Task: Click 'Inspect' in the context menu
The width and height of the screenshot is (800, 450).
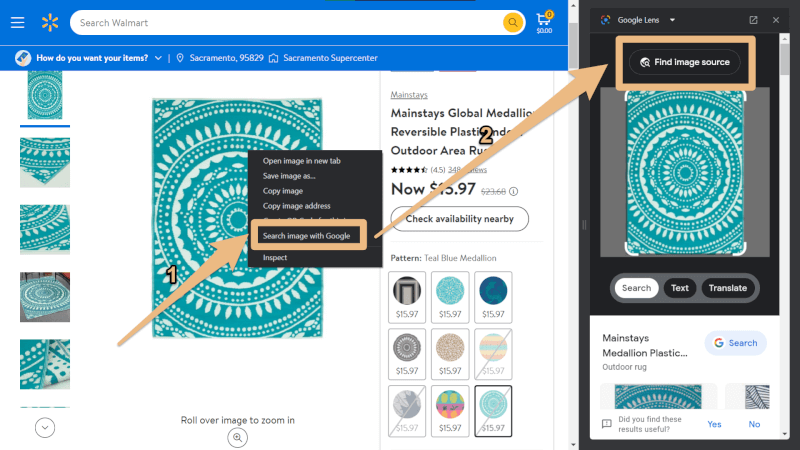Action: tap(274, 258)
